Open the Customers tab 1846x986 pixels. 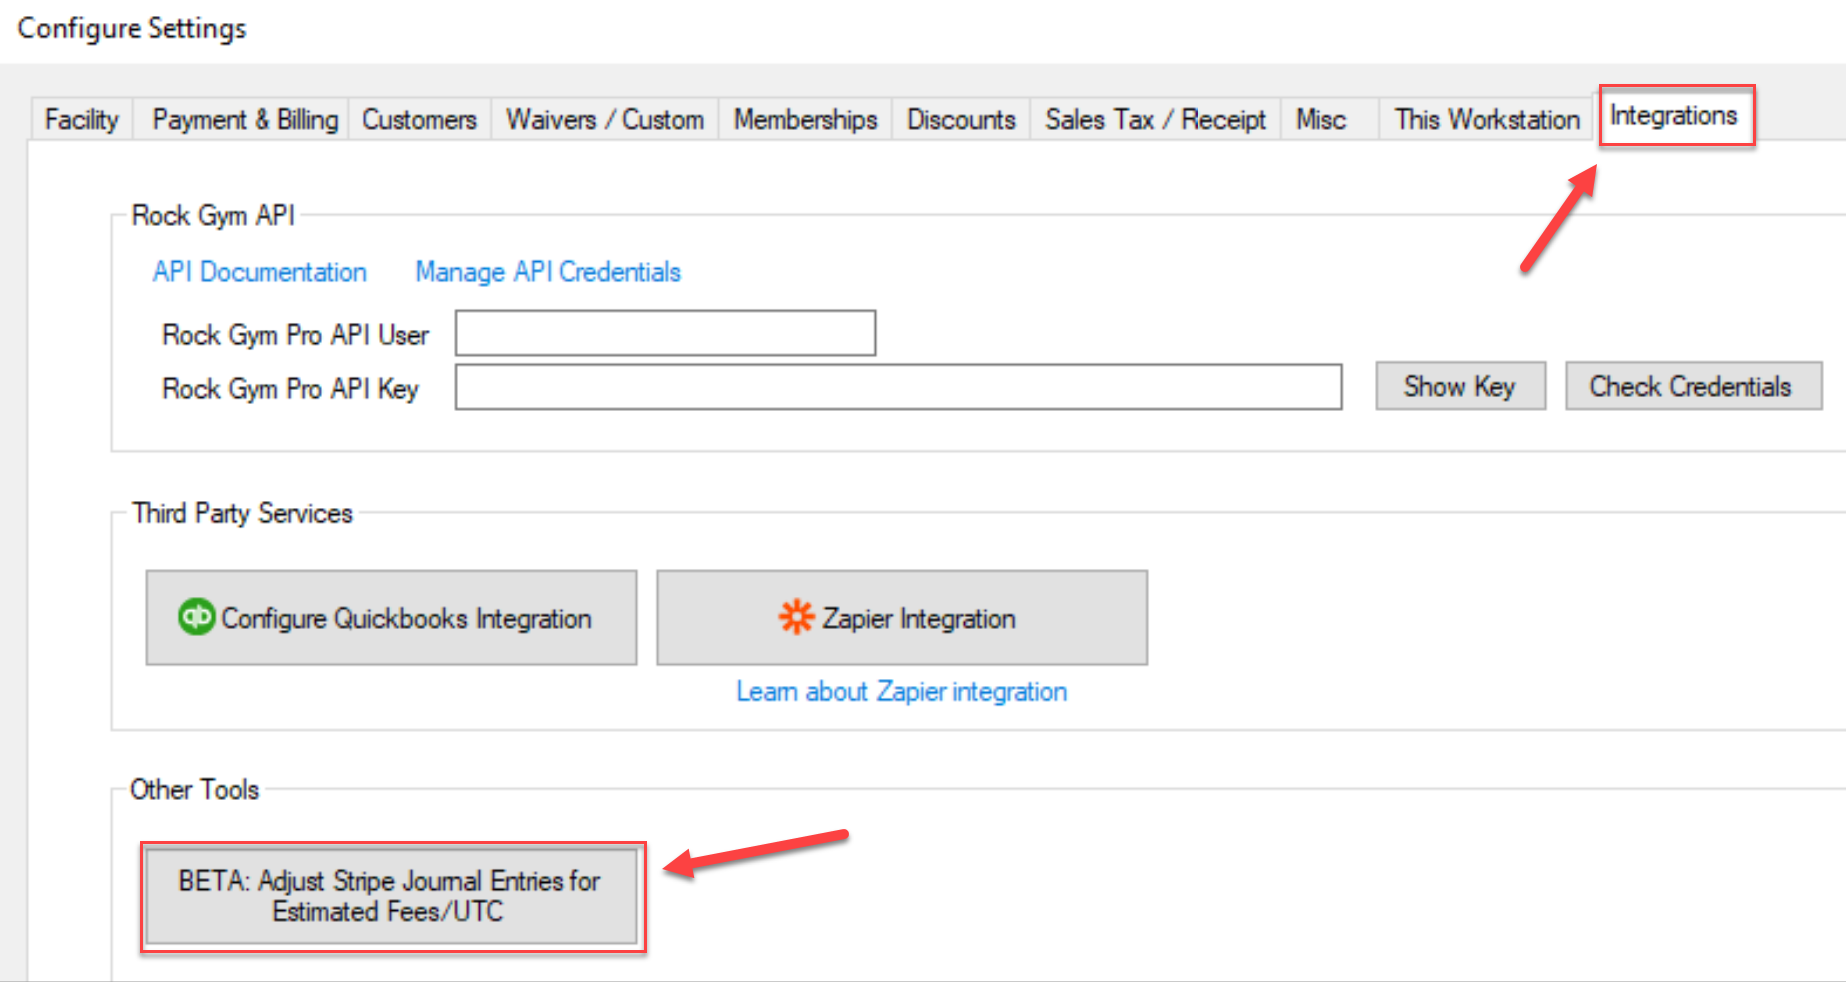click(419, 120)
